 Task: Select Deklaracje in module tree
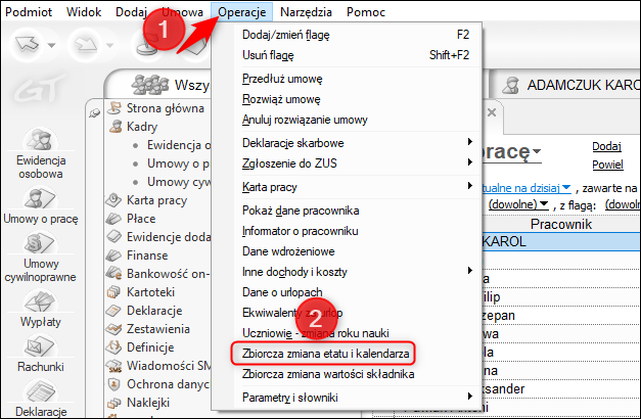(x=144, y=310)
